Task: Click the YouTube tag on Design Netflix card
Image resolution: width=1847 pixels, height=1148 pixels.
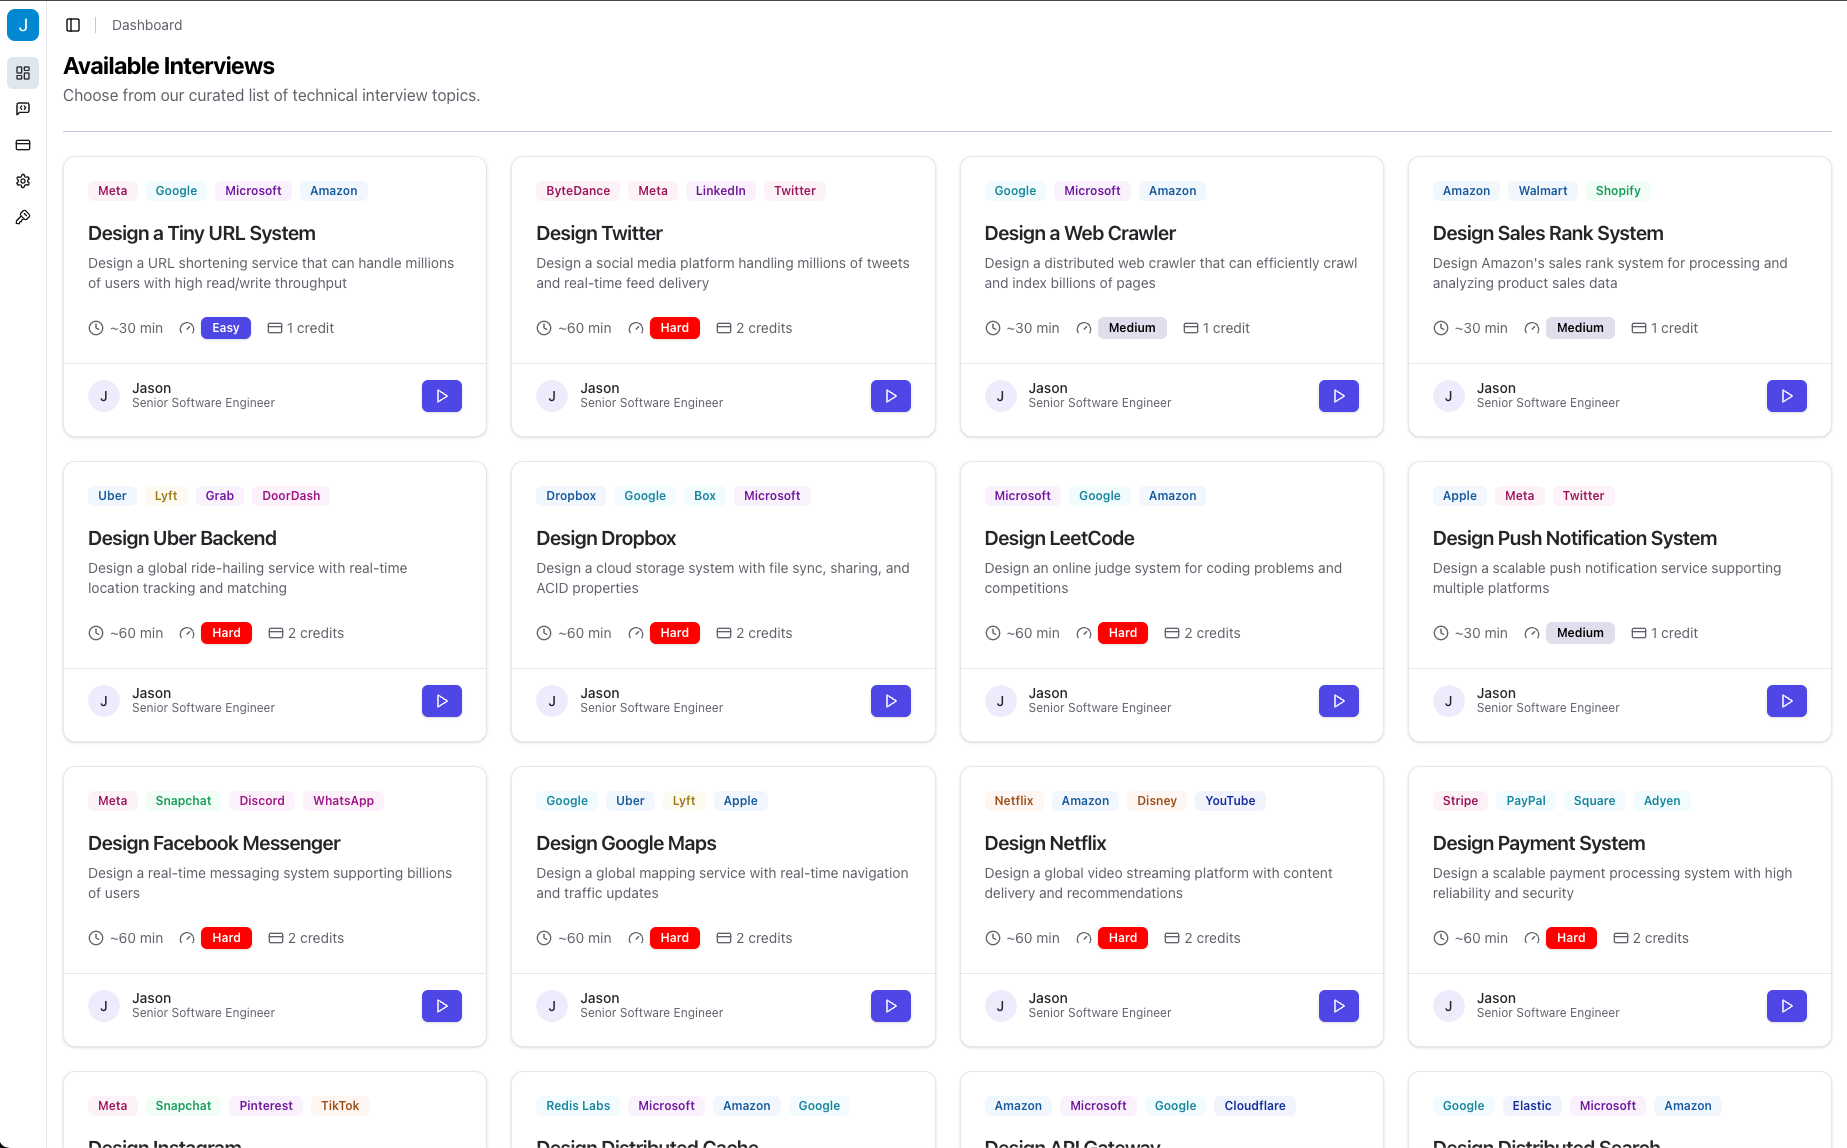Action: pos(1230,801)
